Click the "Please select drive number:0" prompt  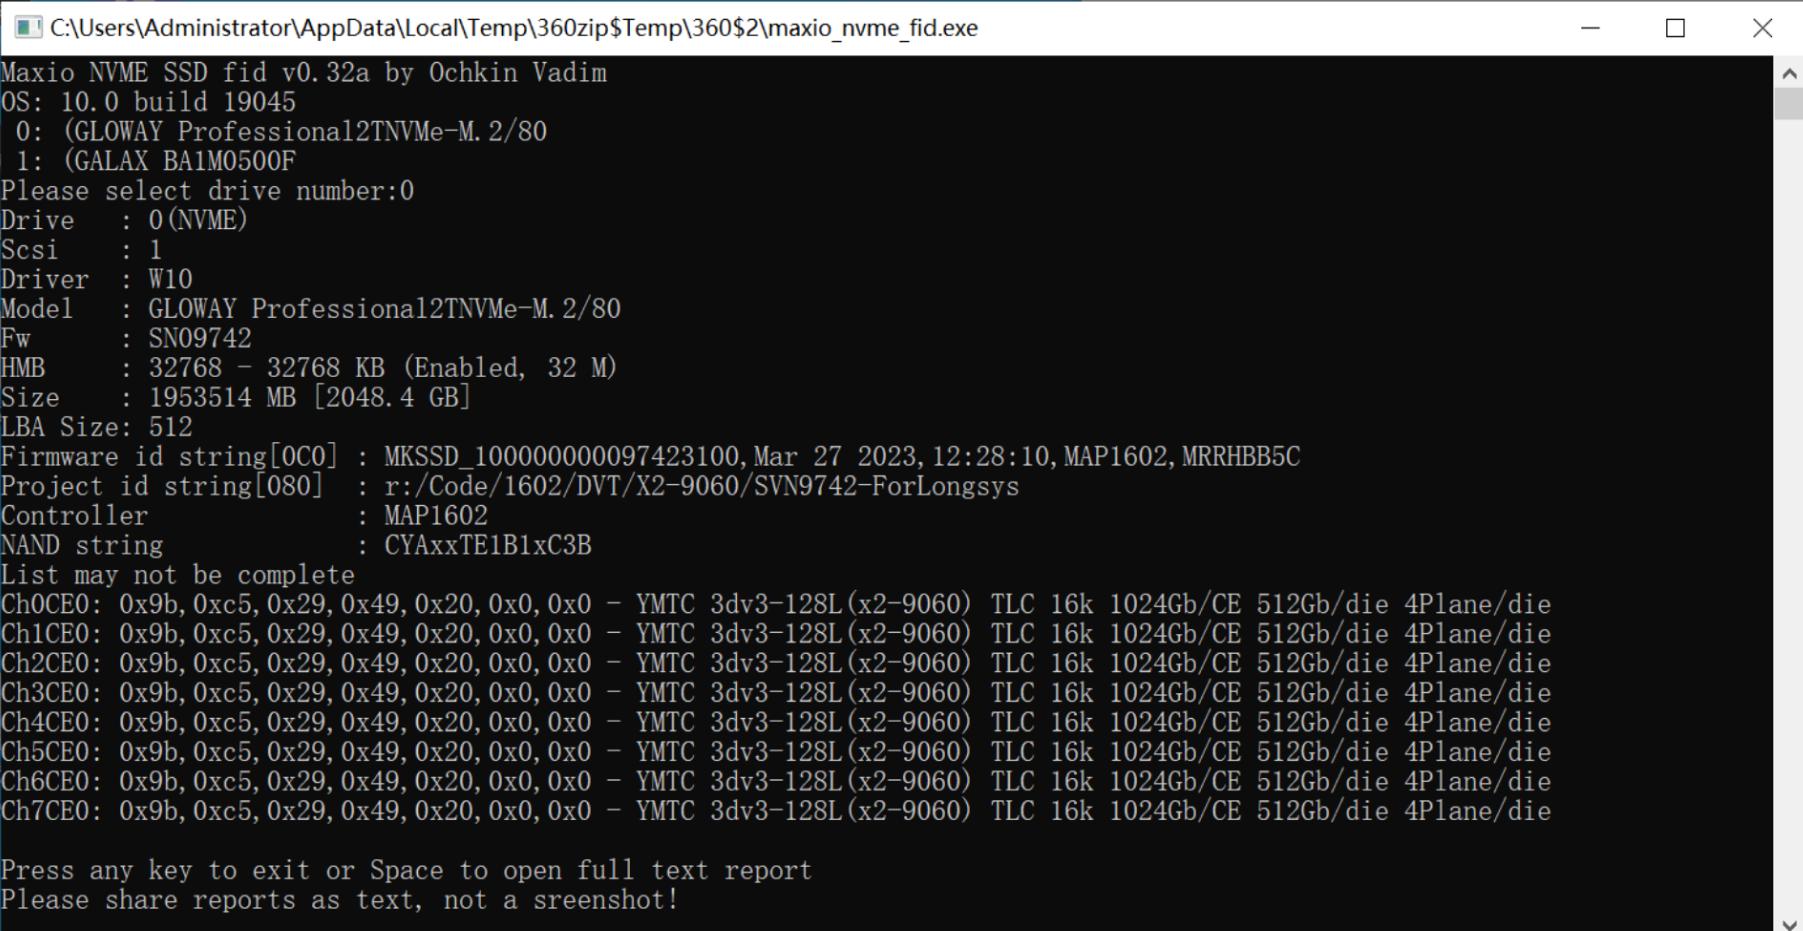(208, 191)
